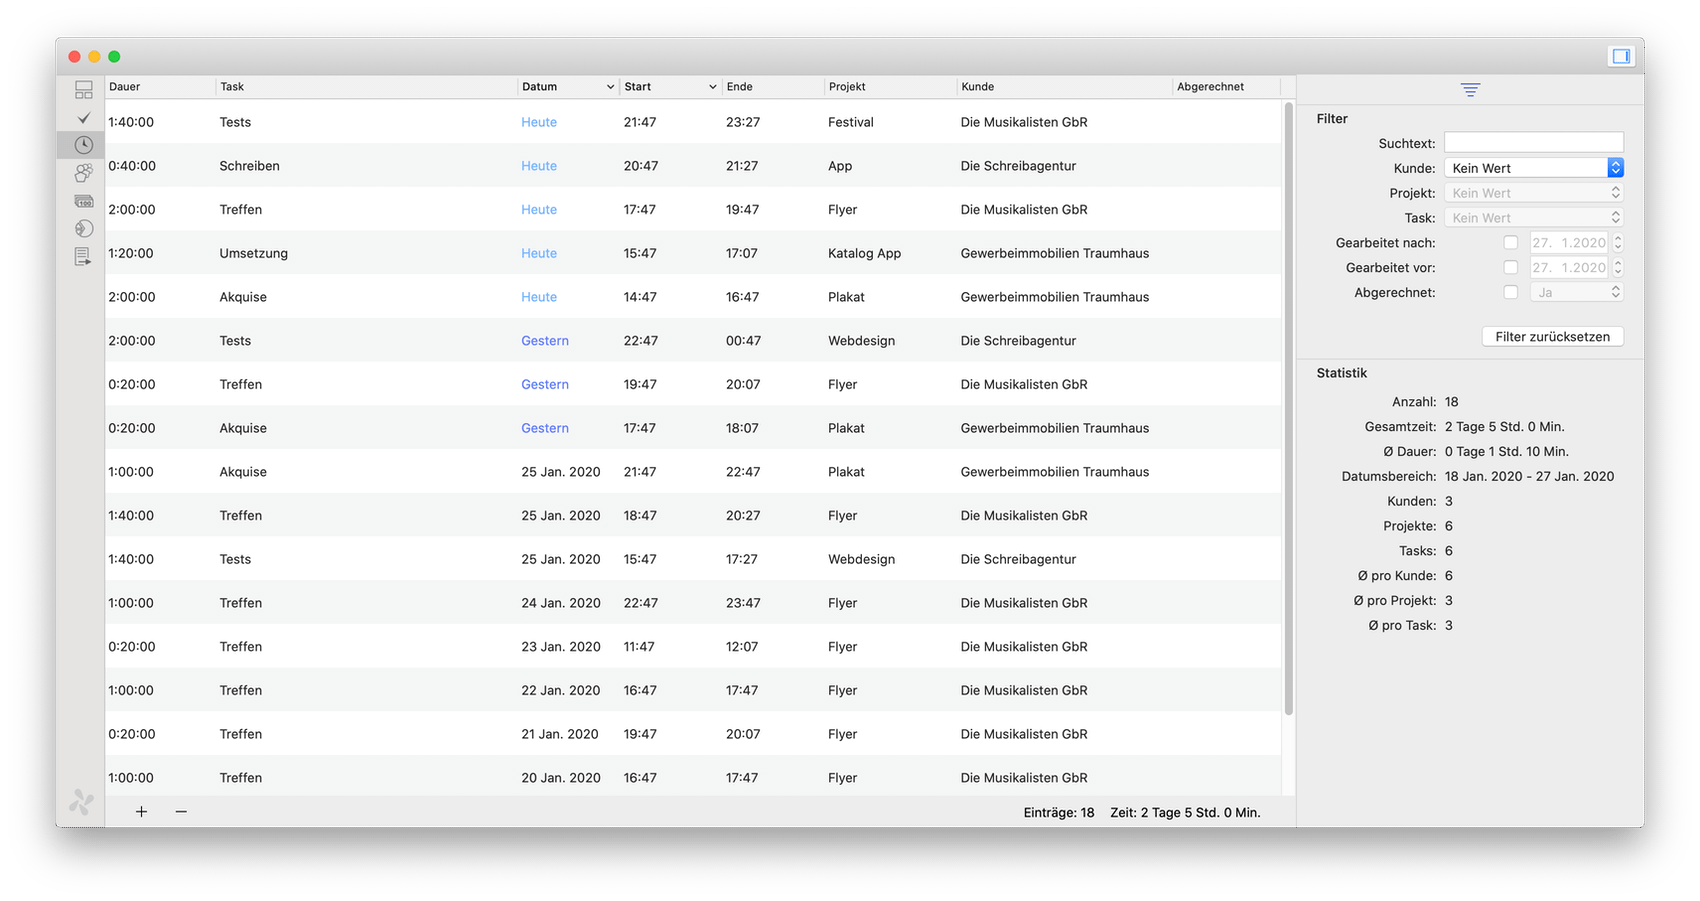The width and height of the screenshot is (1700, 901).
Task: Enable the Gearbeitet vor checkbox
Action: pyautogui.click(x=1511, y=268)
